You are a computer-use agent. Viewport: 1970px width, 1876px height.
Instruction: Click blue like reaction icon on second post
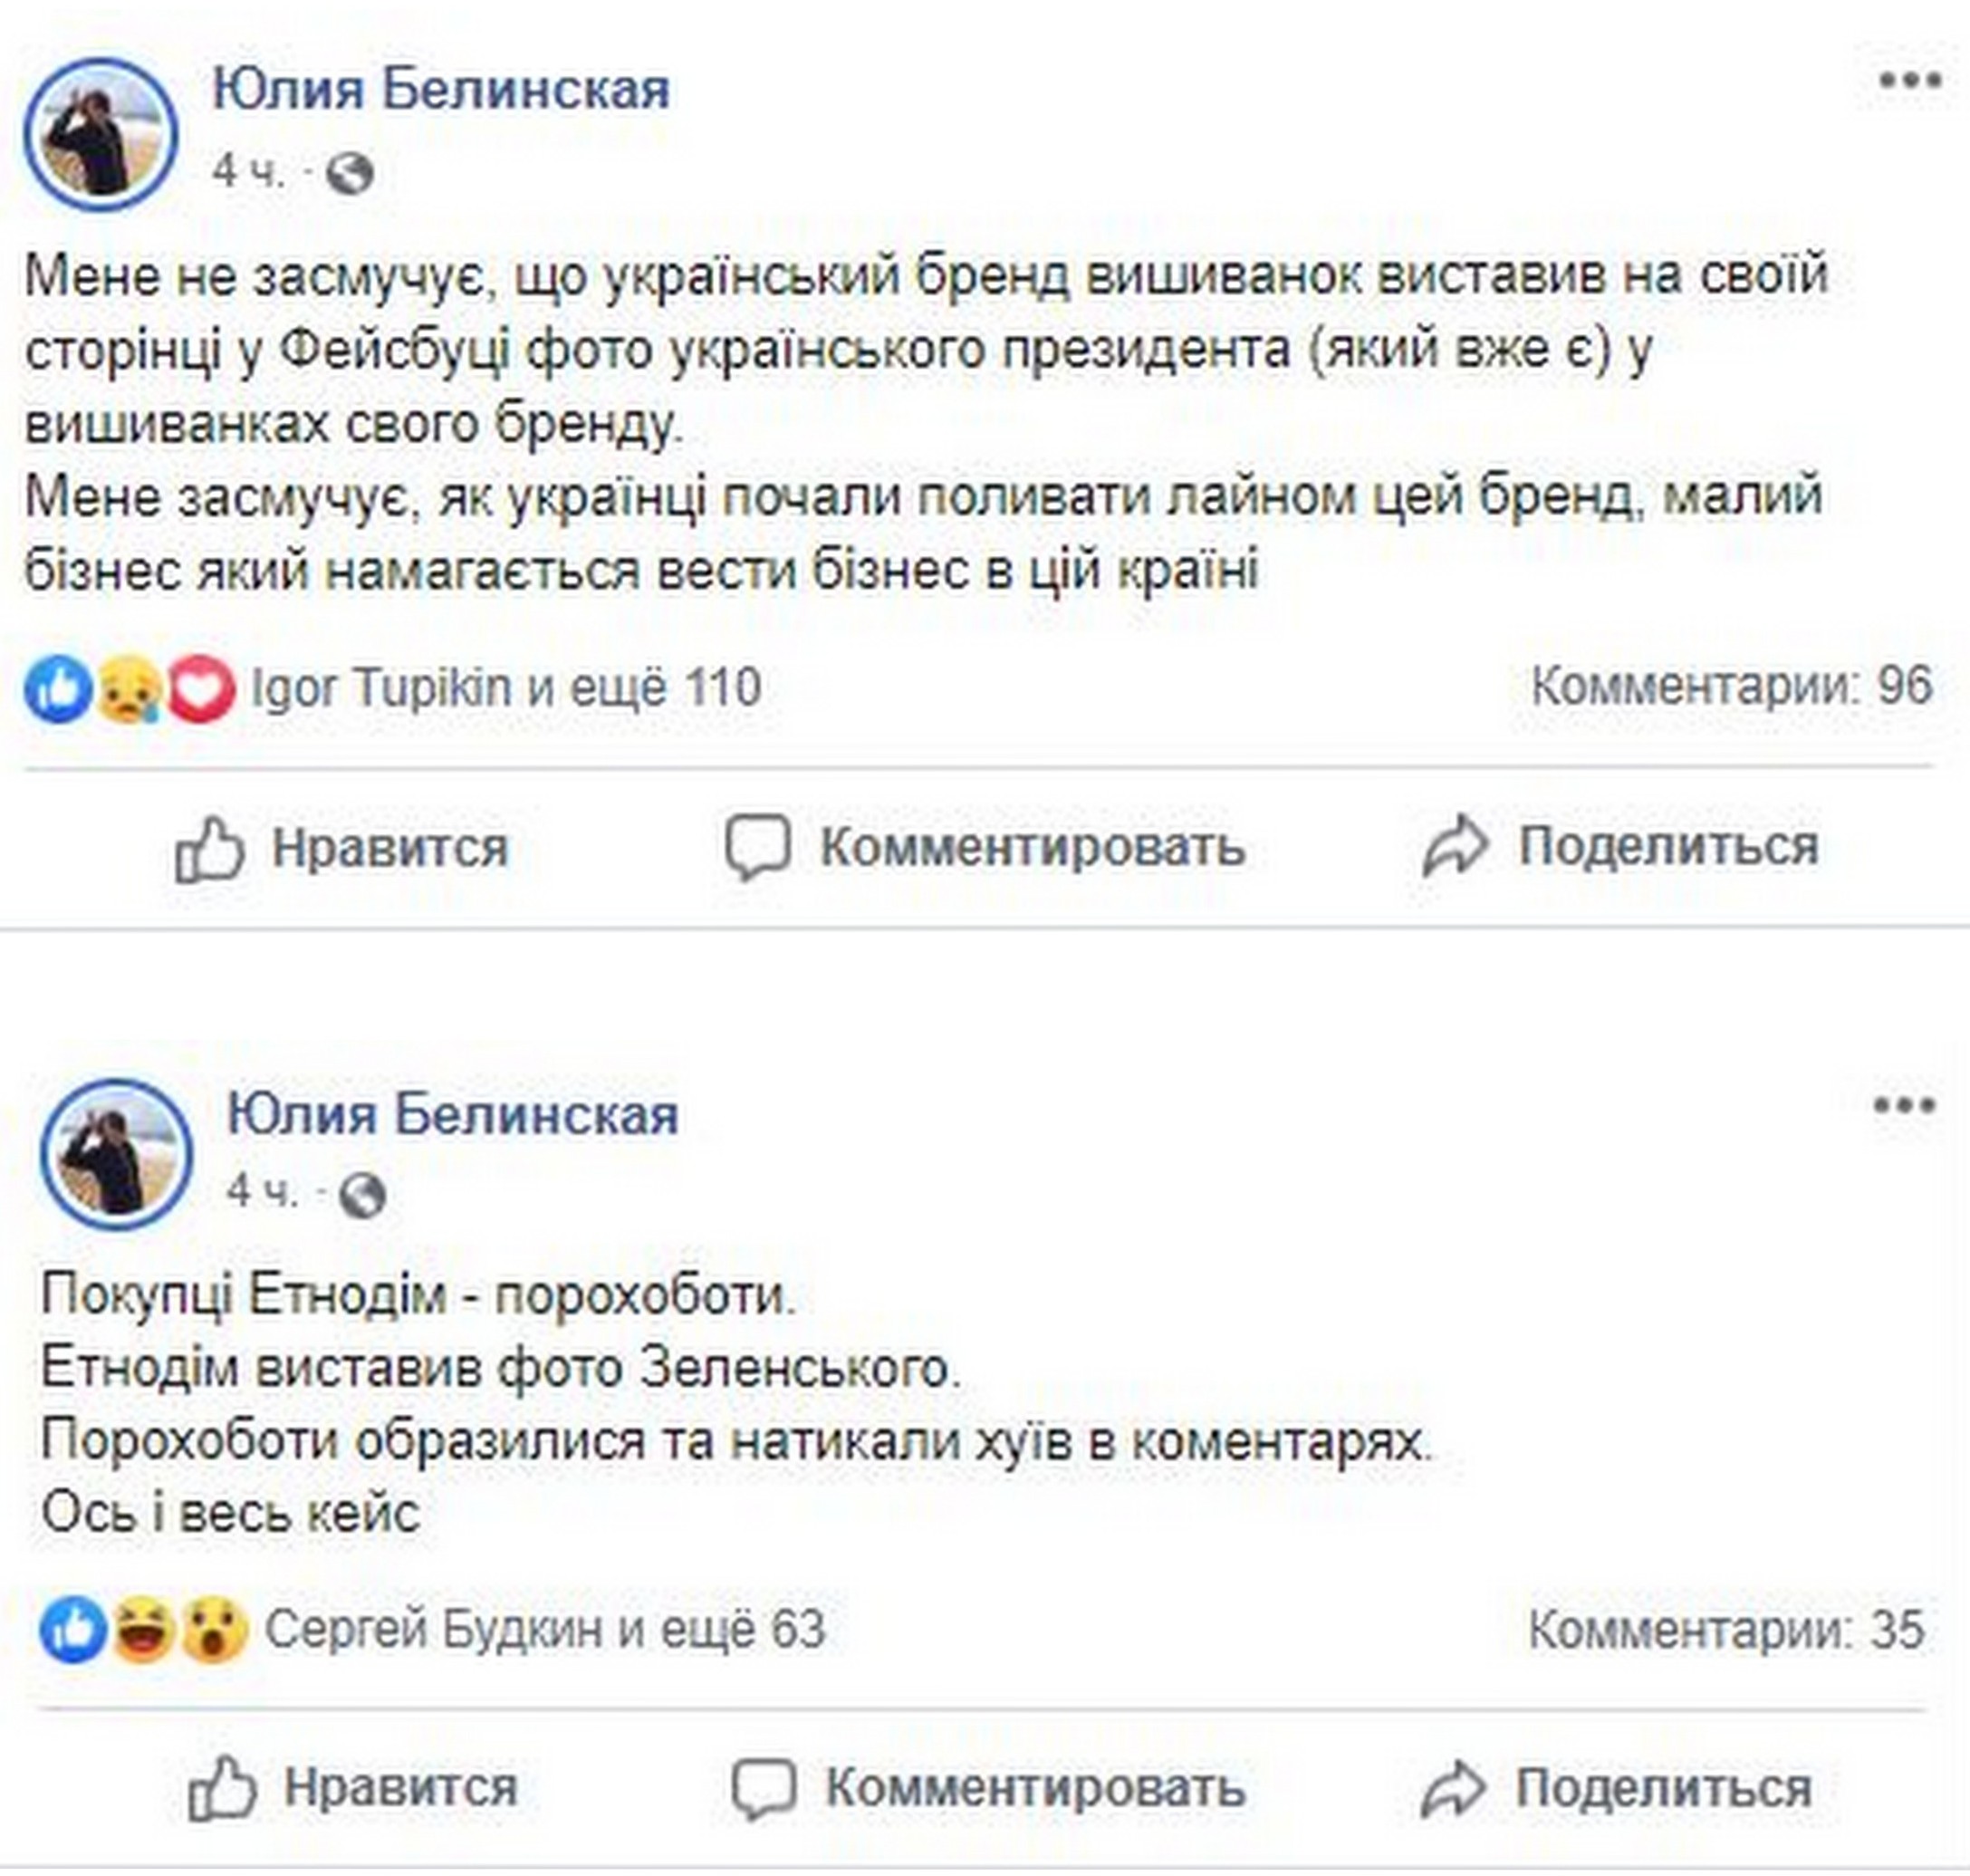[73, 1629]
